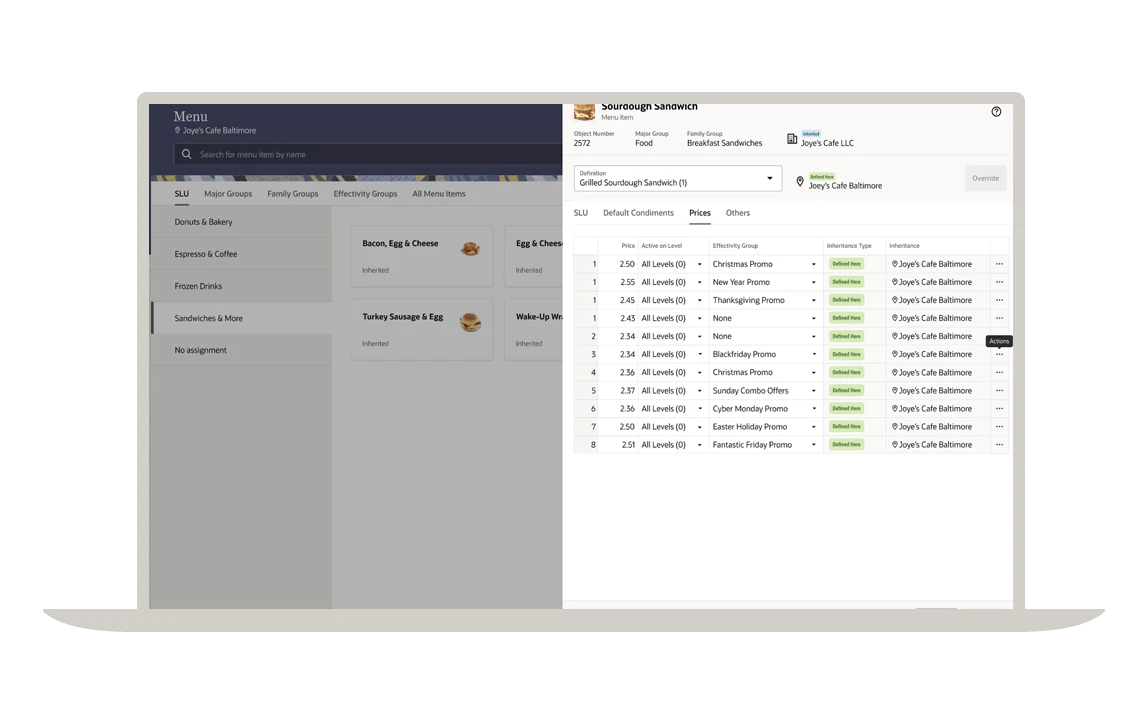1148x724 pixels.
Task: Go to the Family Groups tab
Action: point(292,194)
